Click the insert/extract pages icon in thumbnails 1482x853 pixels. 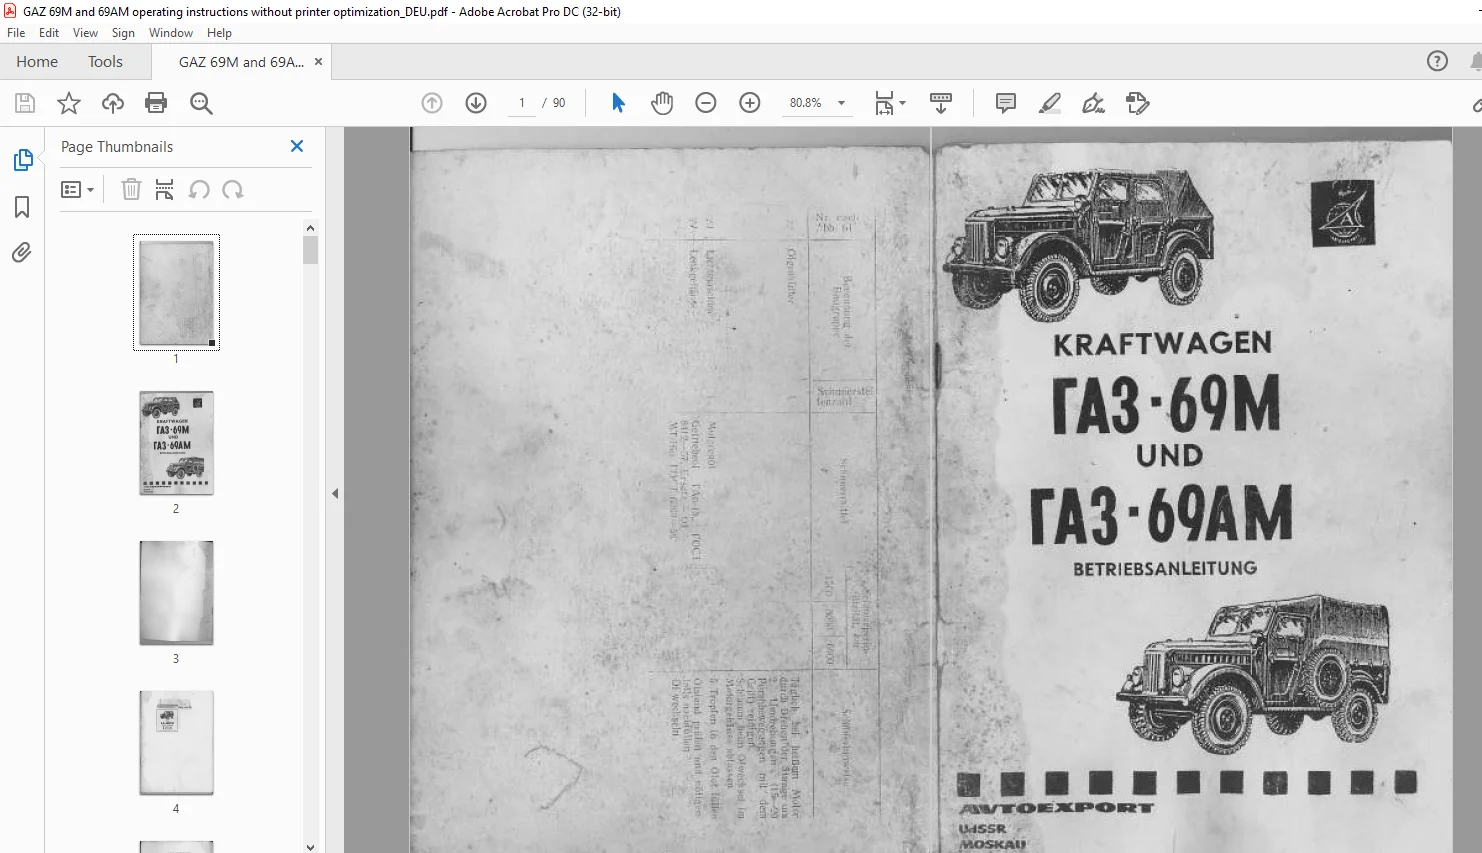(165, 189)
